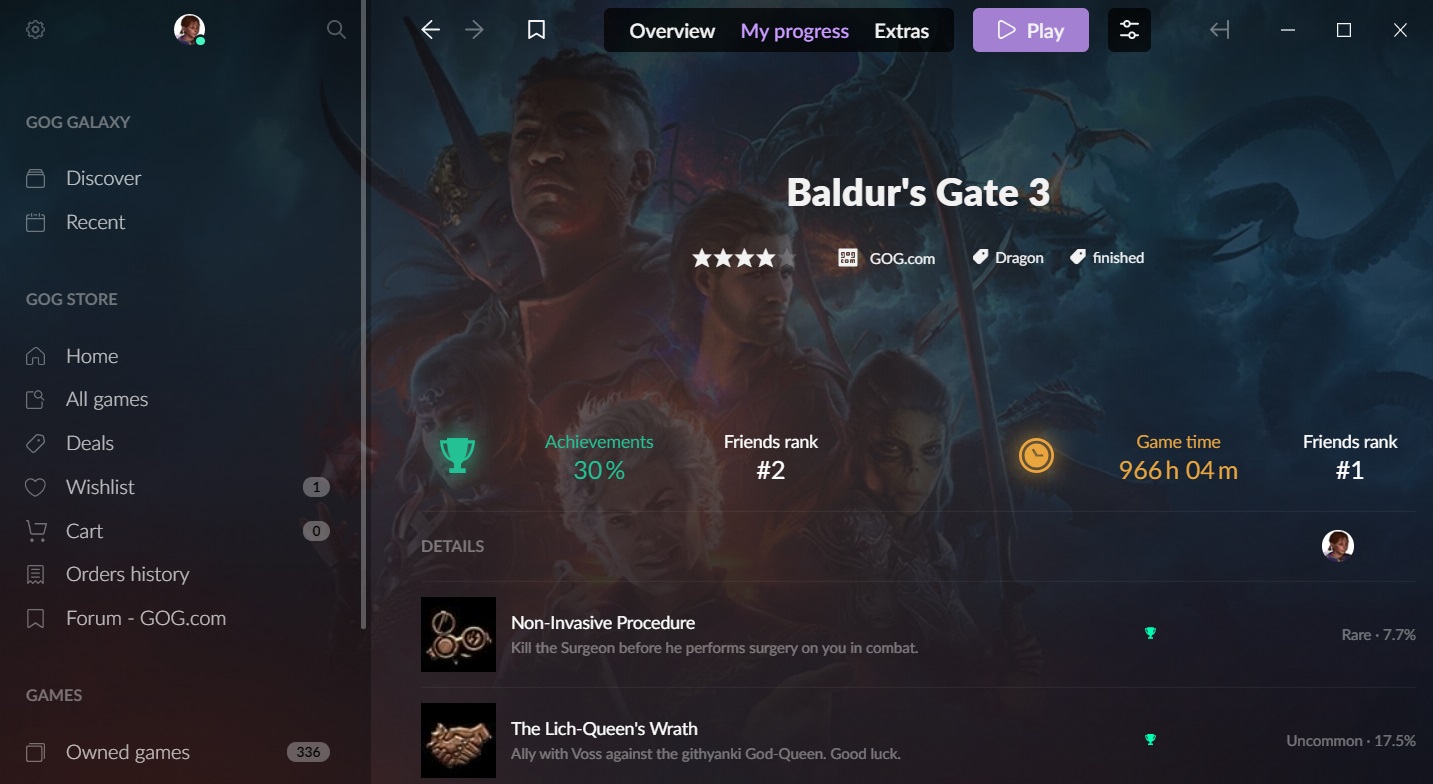This screenshot has width=1433, height=784.
Task: Switch to the Overview tab
Action: (672, 31)
